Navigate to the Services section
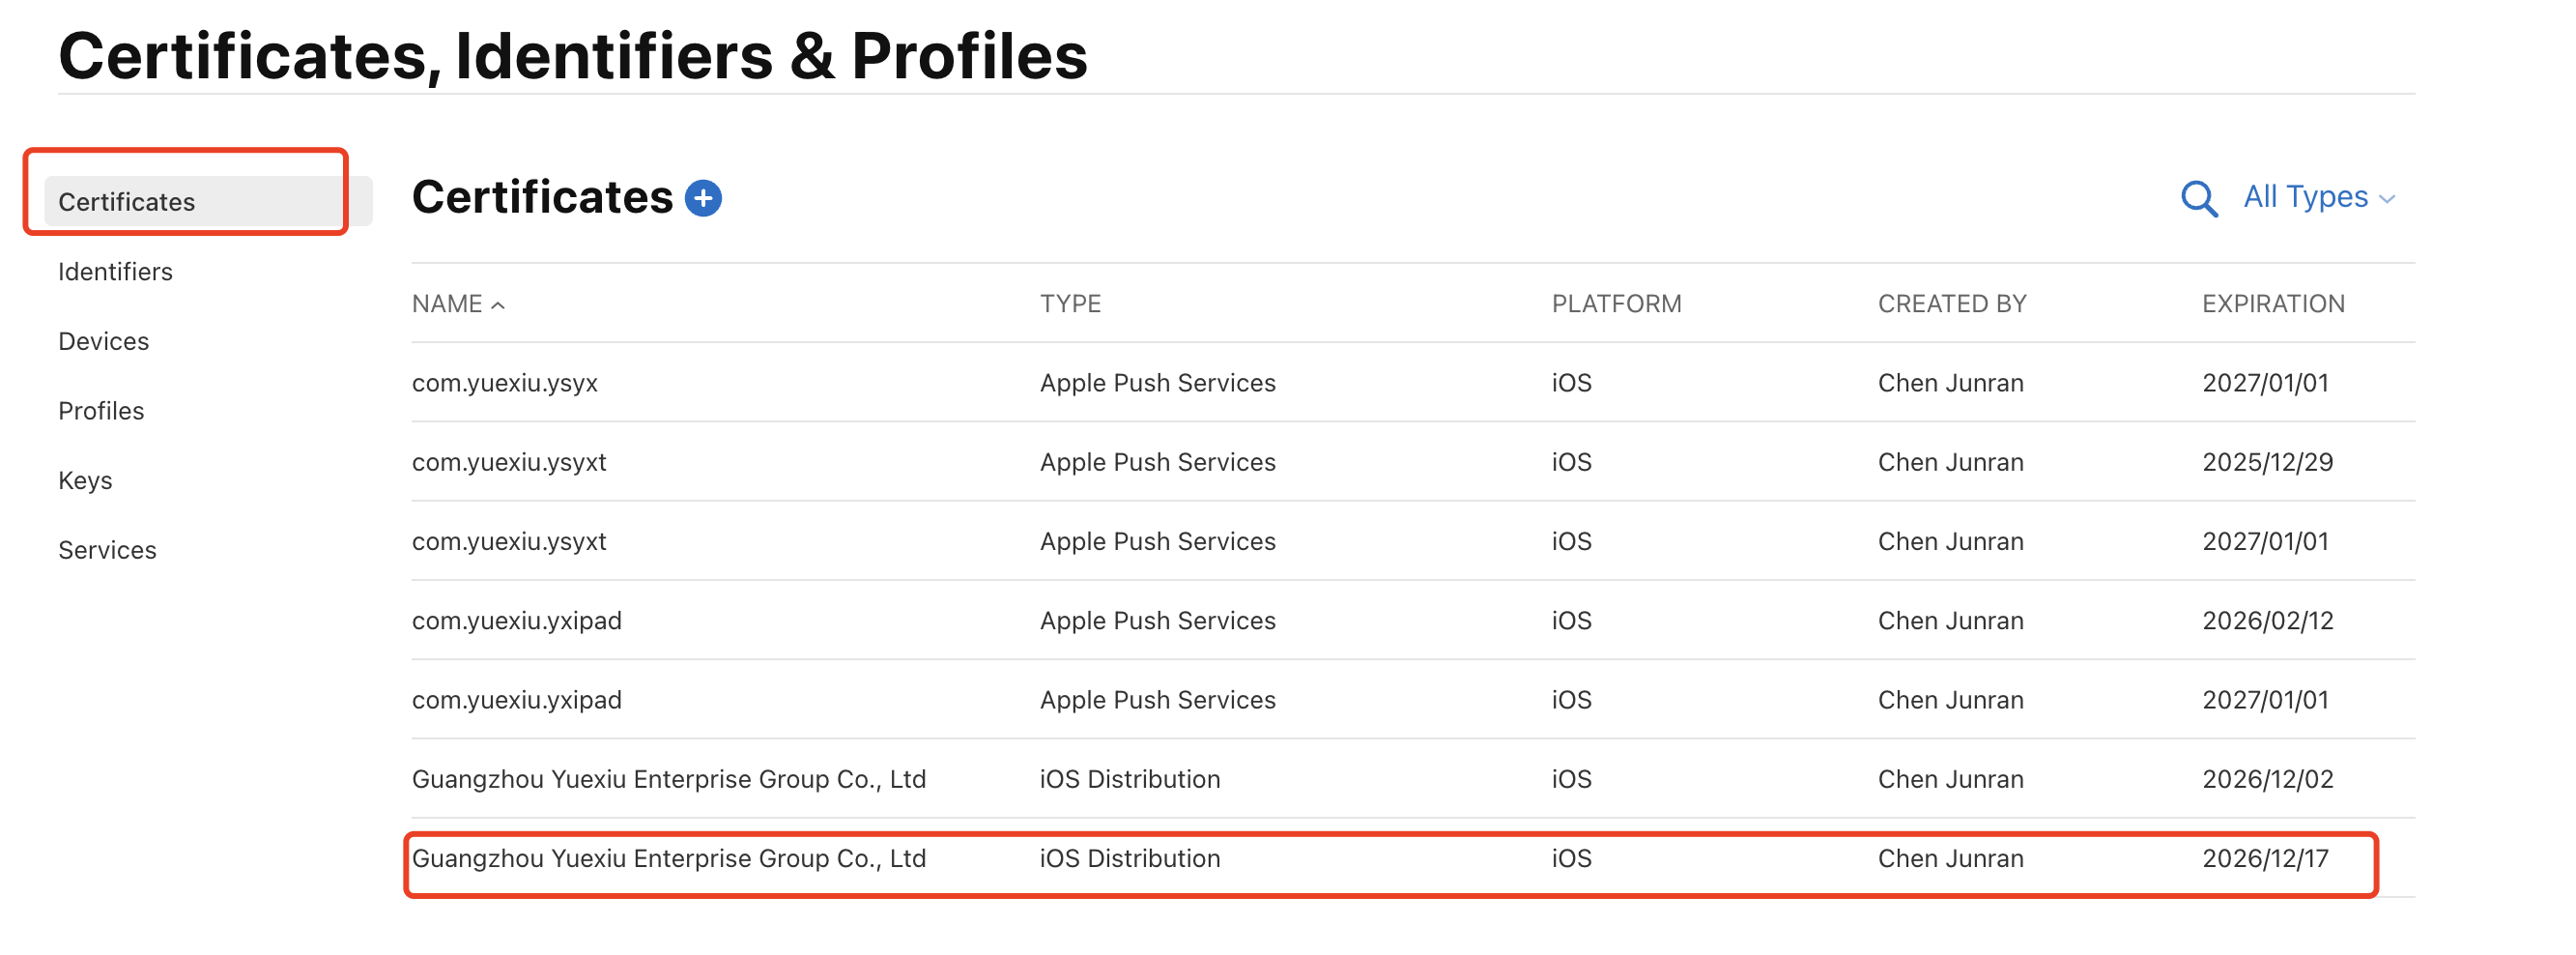 pos(107,550)
